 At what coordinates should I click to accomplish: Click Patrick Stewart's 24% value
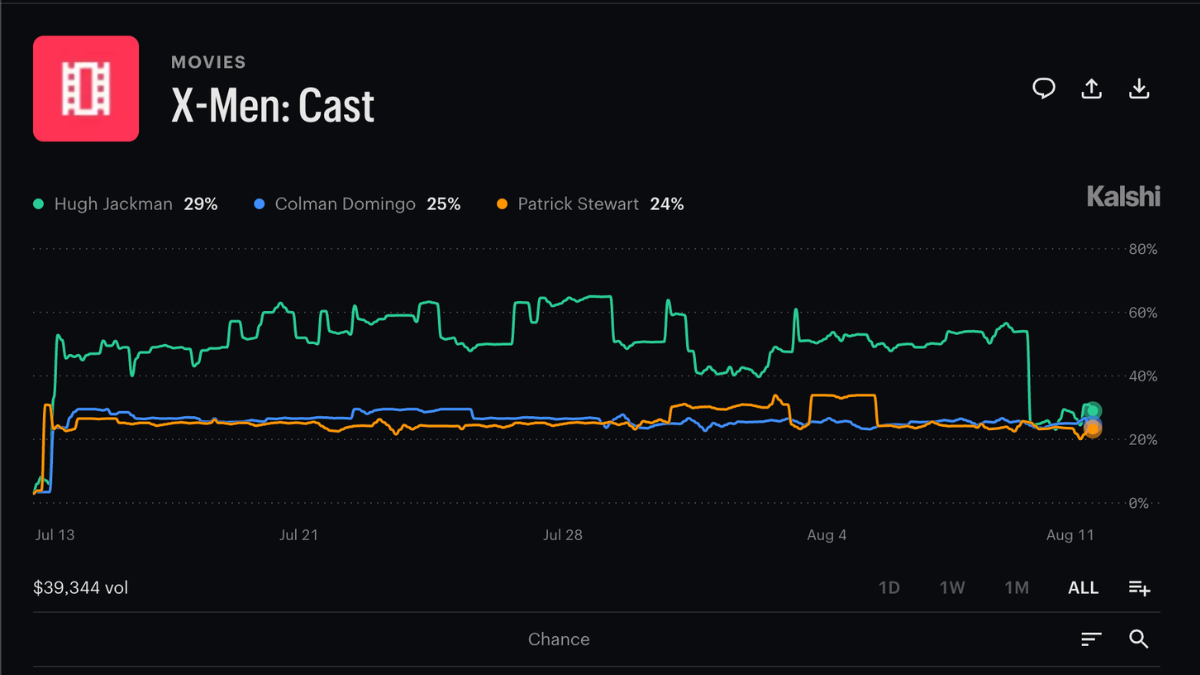point(667,204)
